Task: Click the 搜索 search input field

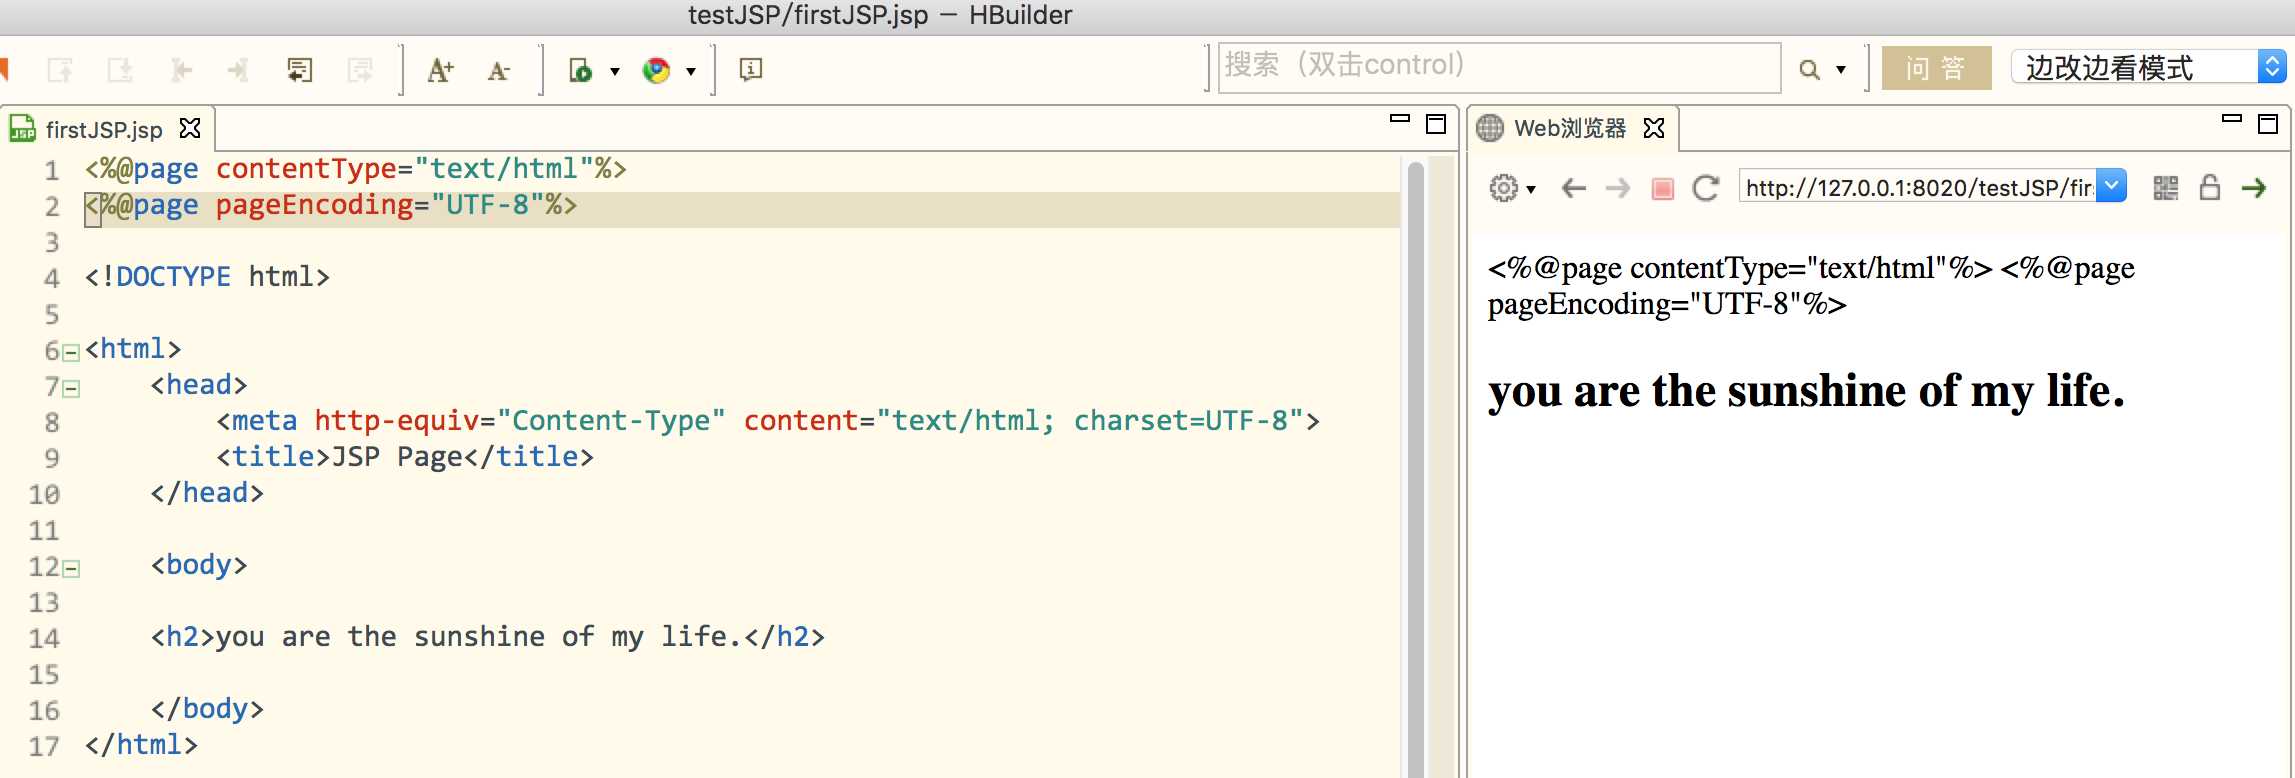Action: point(1498,67)
